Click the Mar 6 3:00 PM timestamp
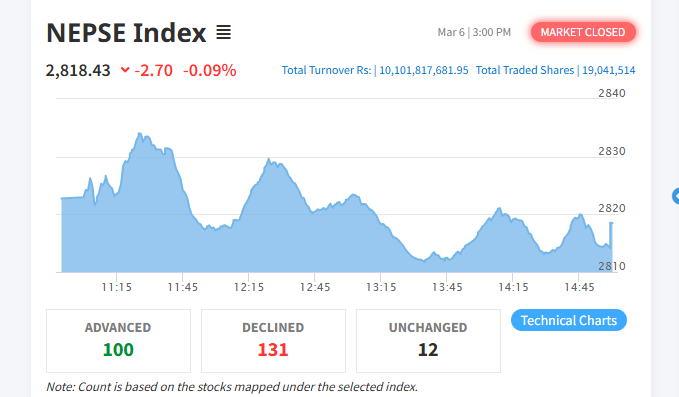This screenshot has height=397, width=679. click(x=474, y=32)
